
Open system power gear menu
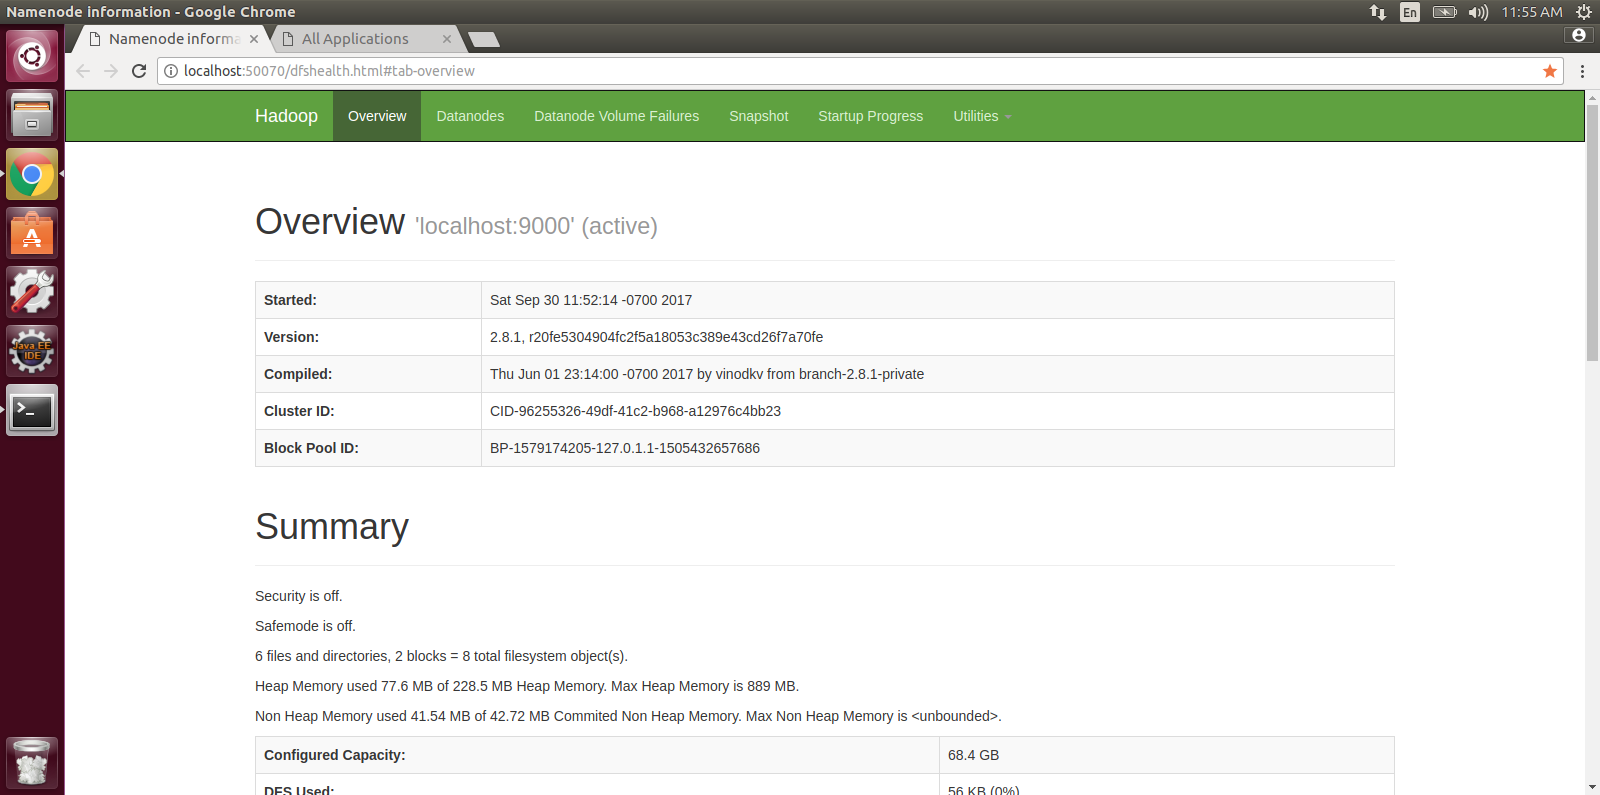1584,12
